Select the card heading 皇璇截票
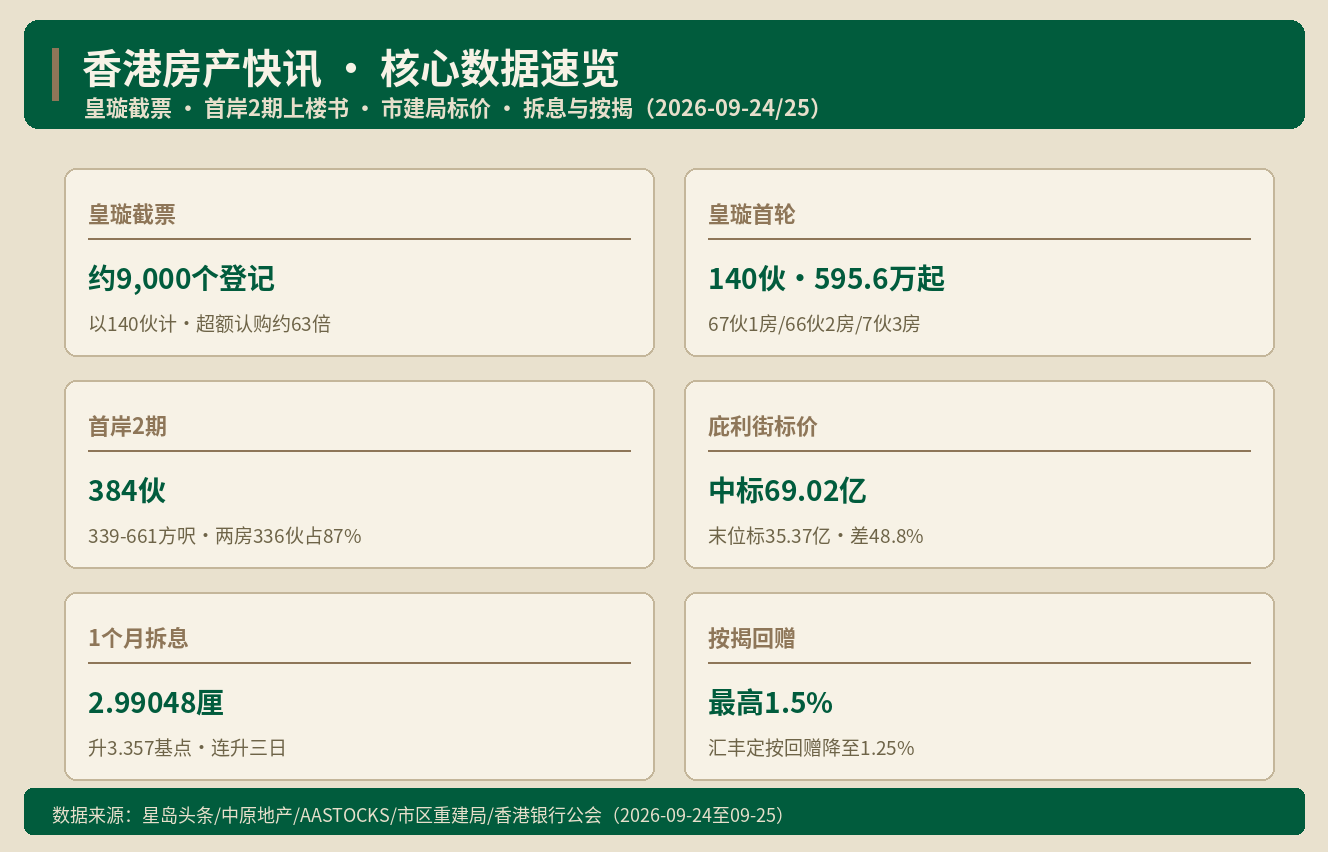The height and width of the screenshot is (852, 1328). point(132,214)
